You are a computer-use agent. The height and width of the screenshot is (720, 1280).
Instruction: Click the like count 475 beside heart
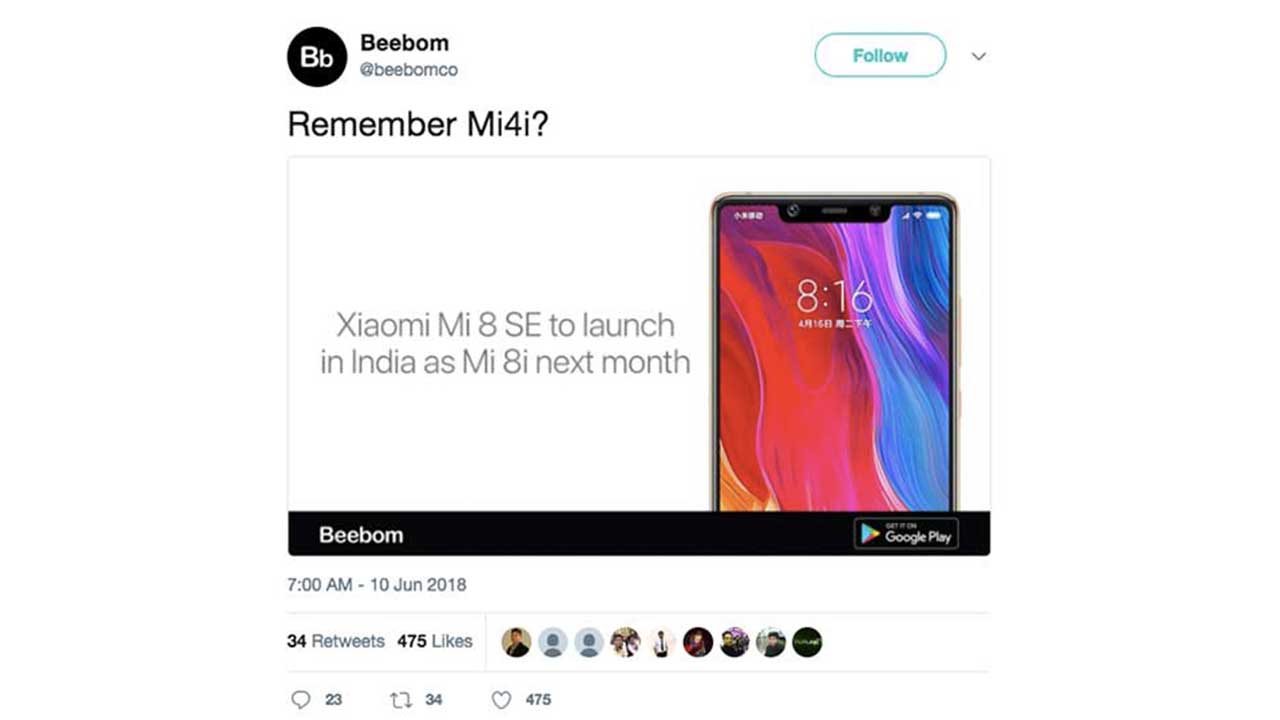[x=538, y=700]
